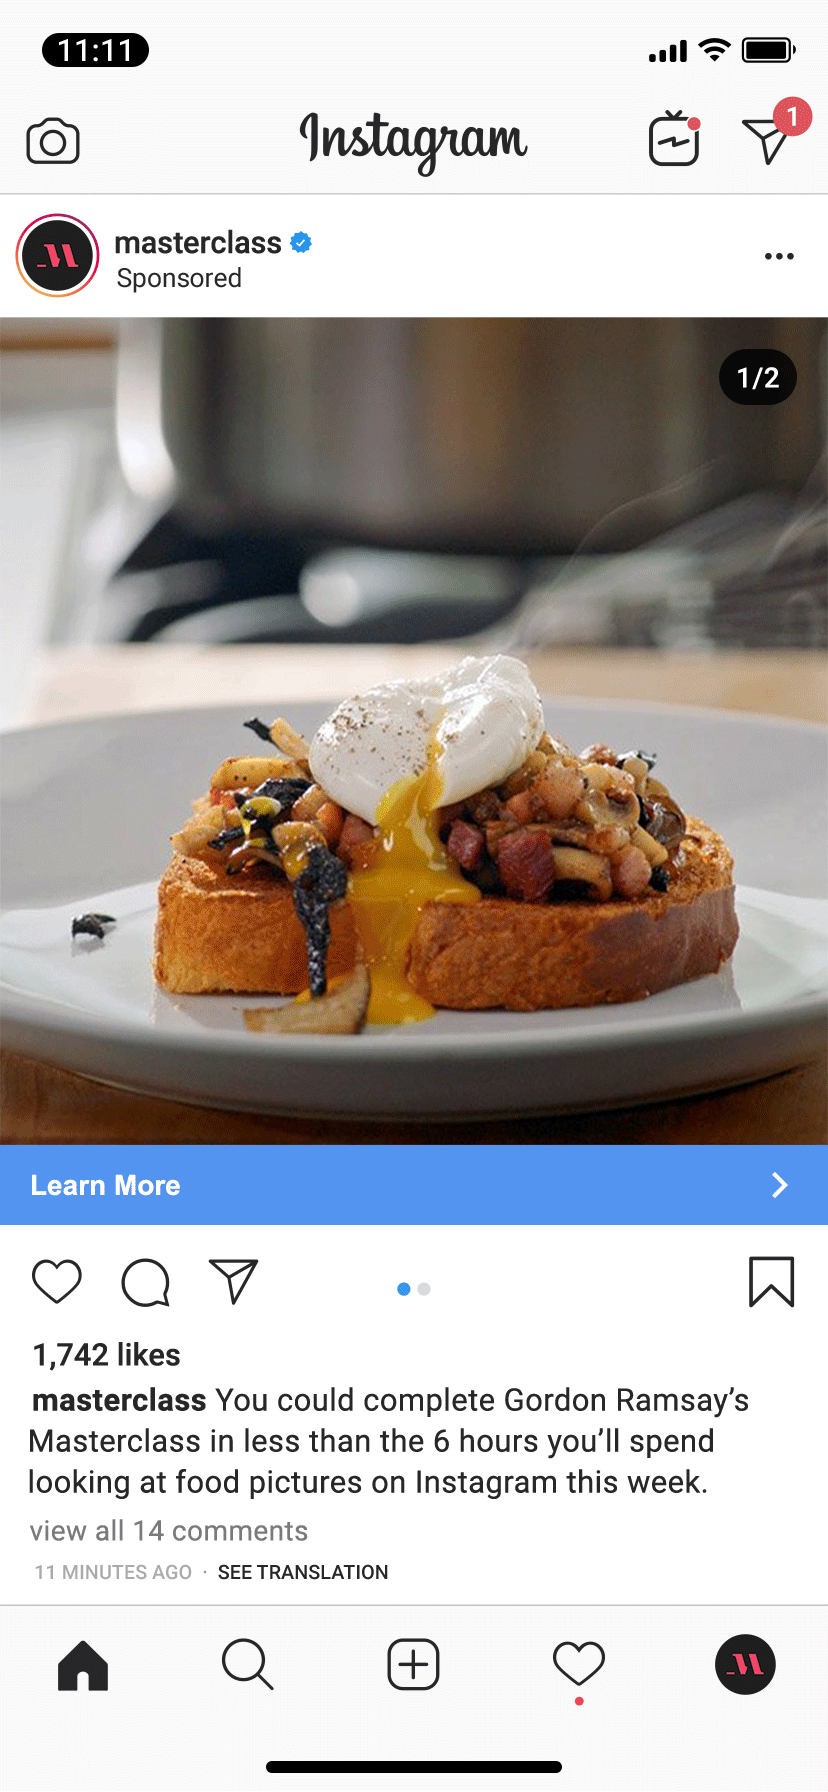
Task: Tap the comment speech bubble icon
Action: [x=146, y=1282]
